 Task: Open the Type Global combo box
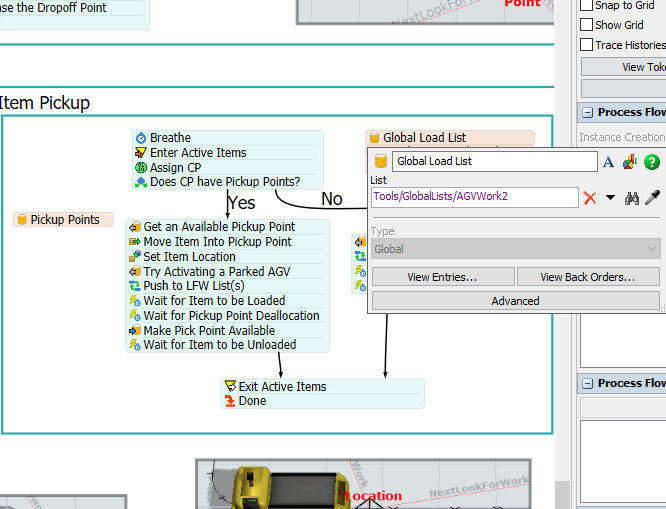[516, 249]
